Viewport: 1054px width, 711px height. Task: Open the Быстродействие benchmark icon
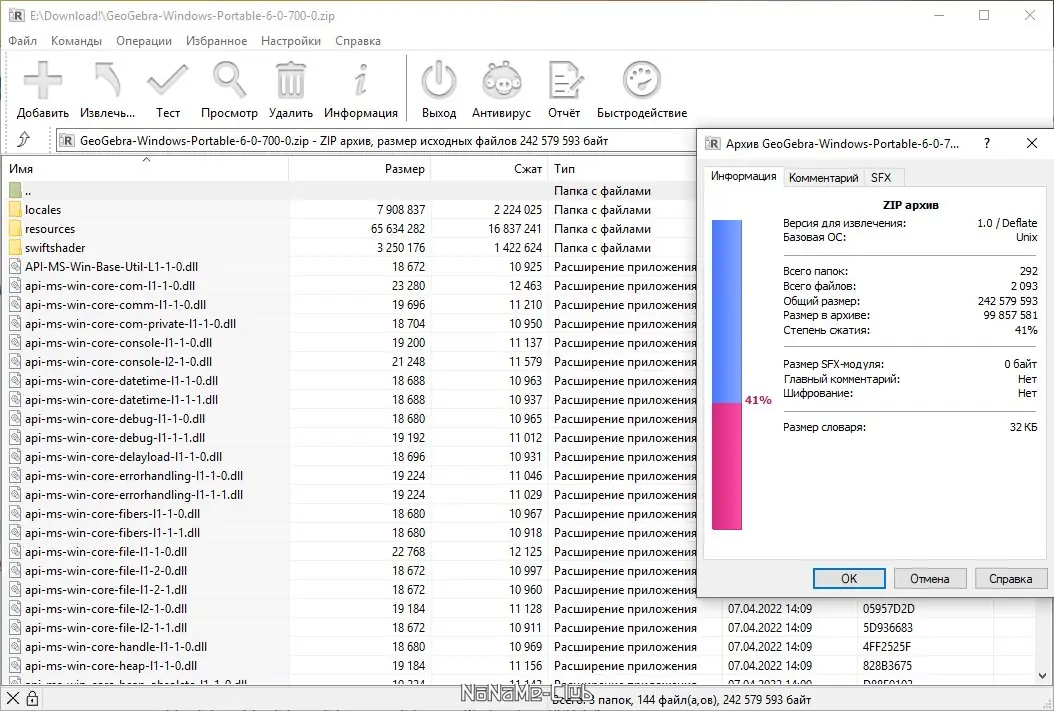coord(642,81)
